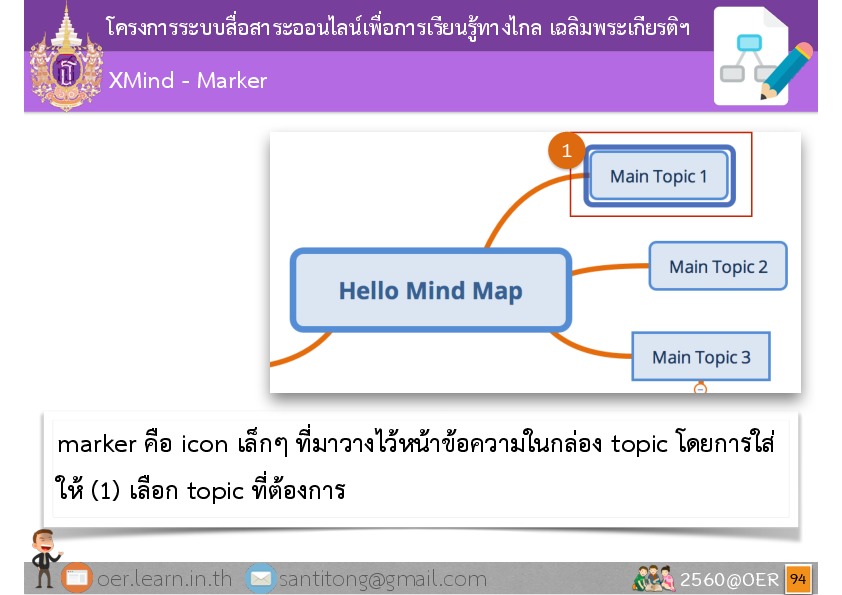Image resolution: width=842 pixels, height=595 pixels.
Task: Click the royal emblem logo in the header
Action: 66,58
